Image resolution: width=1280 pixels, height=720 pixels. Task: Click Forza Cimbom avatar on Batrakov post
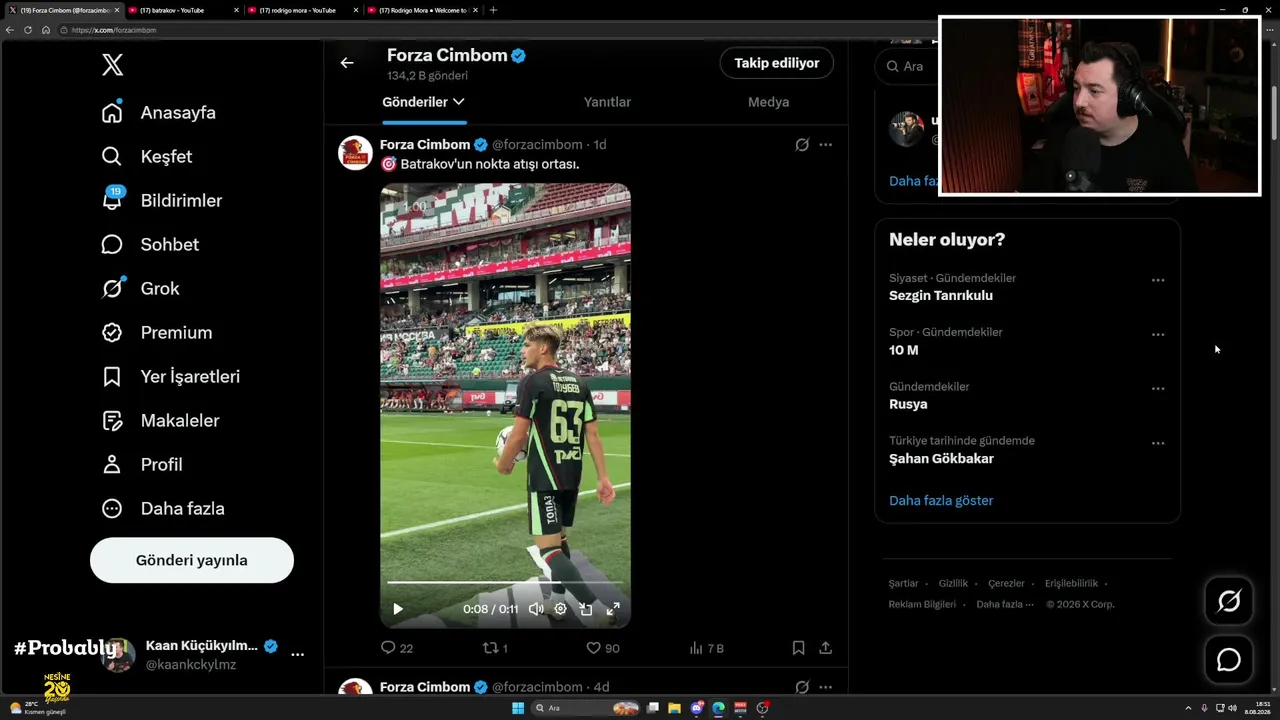point(355,153)
